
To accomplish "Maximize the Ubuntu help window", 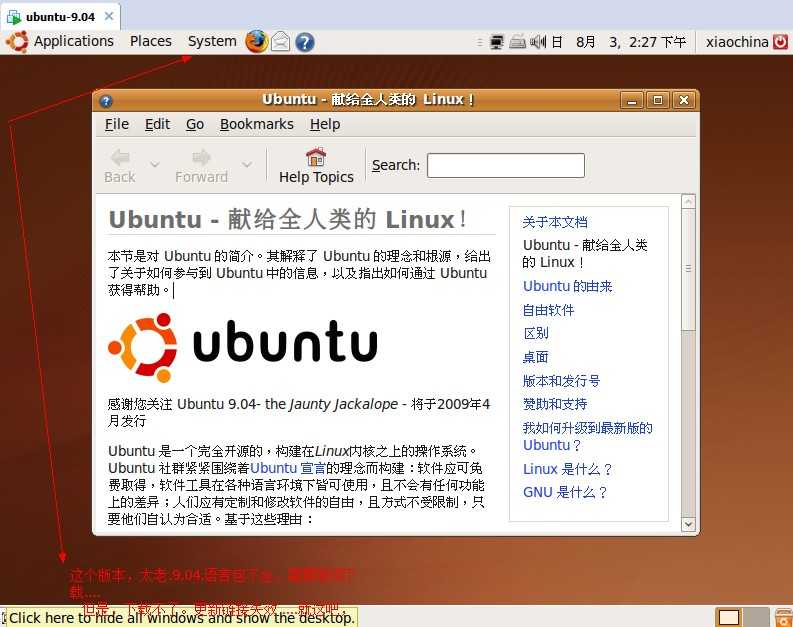I will coord(657,100).
